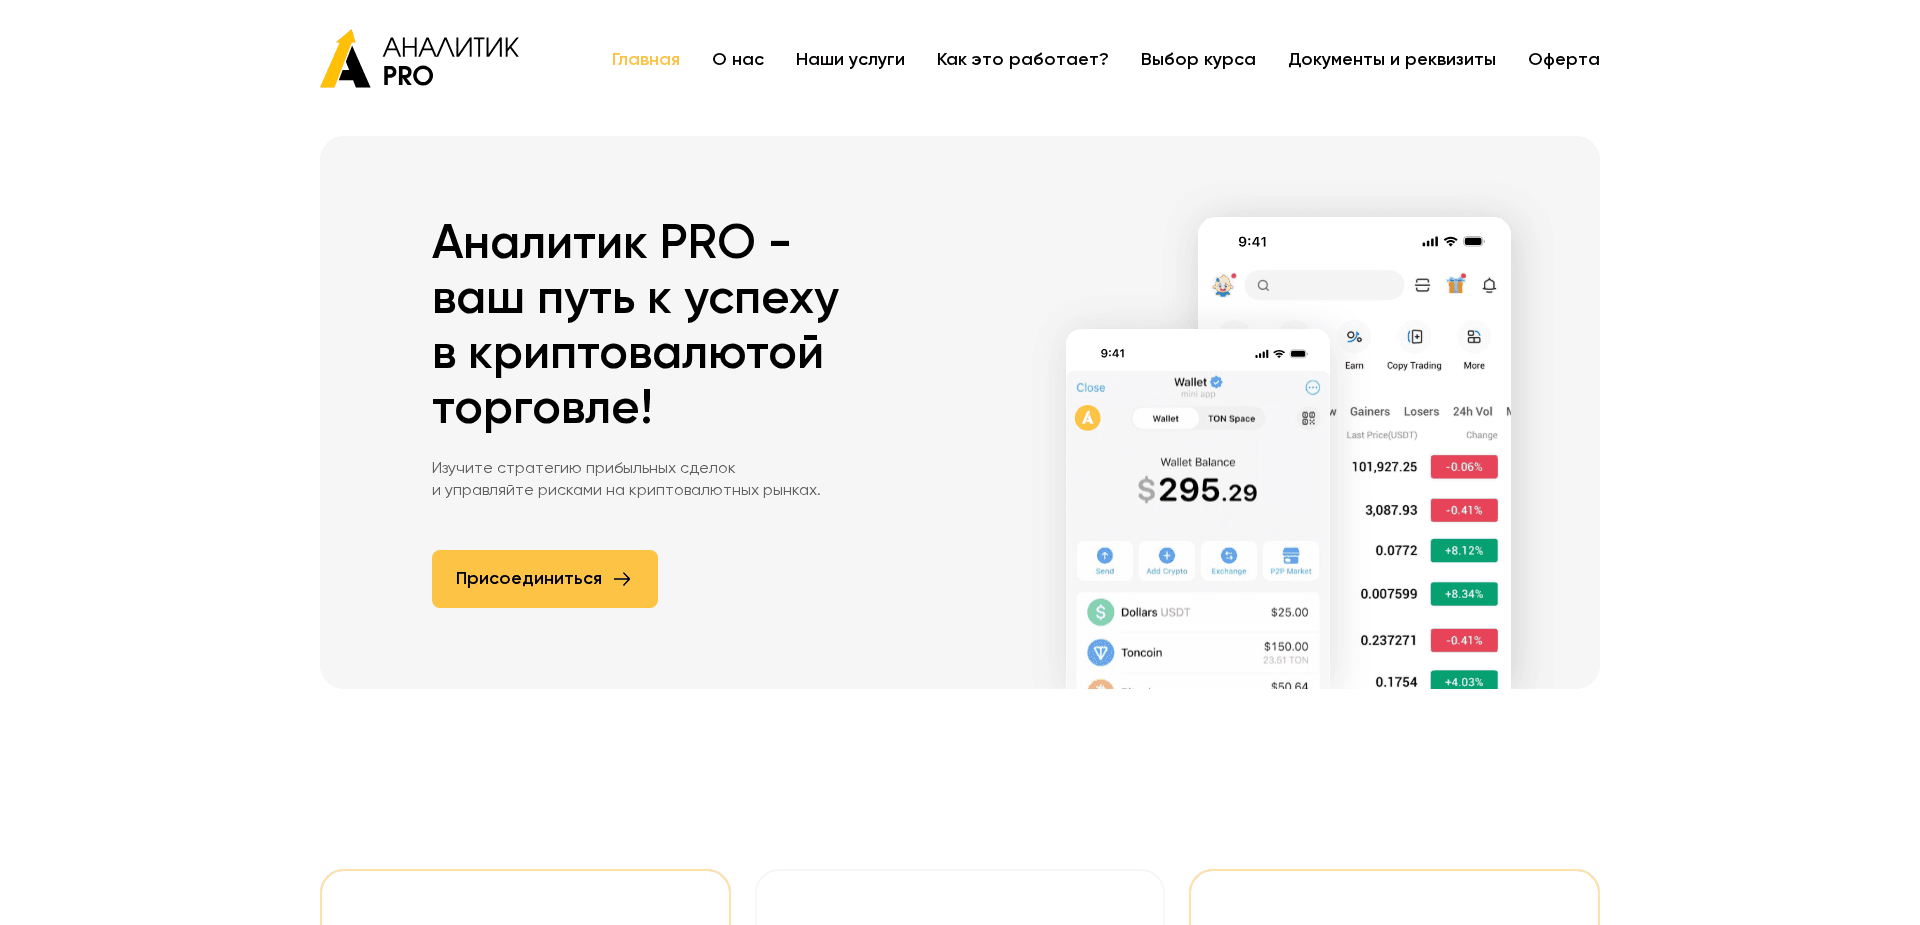
Task: Select the Losers market filter
Action: pos(1421,411)
